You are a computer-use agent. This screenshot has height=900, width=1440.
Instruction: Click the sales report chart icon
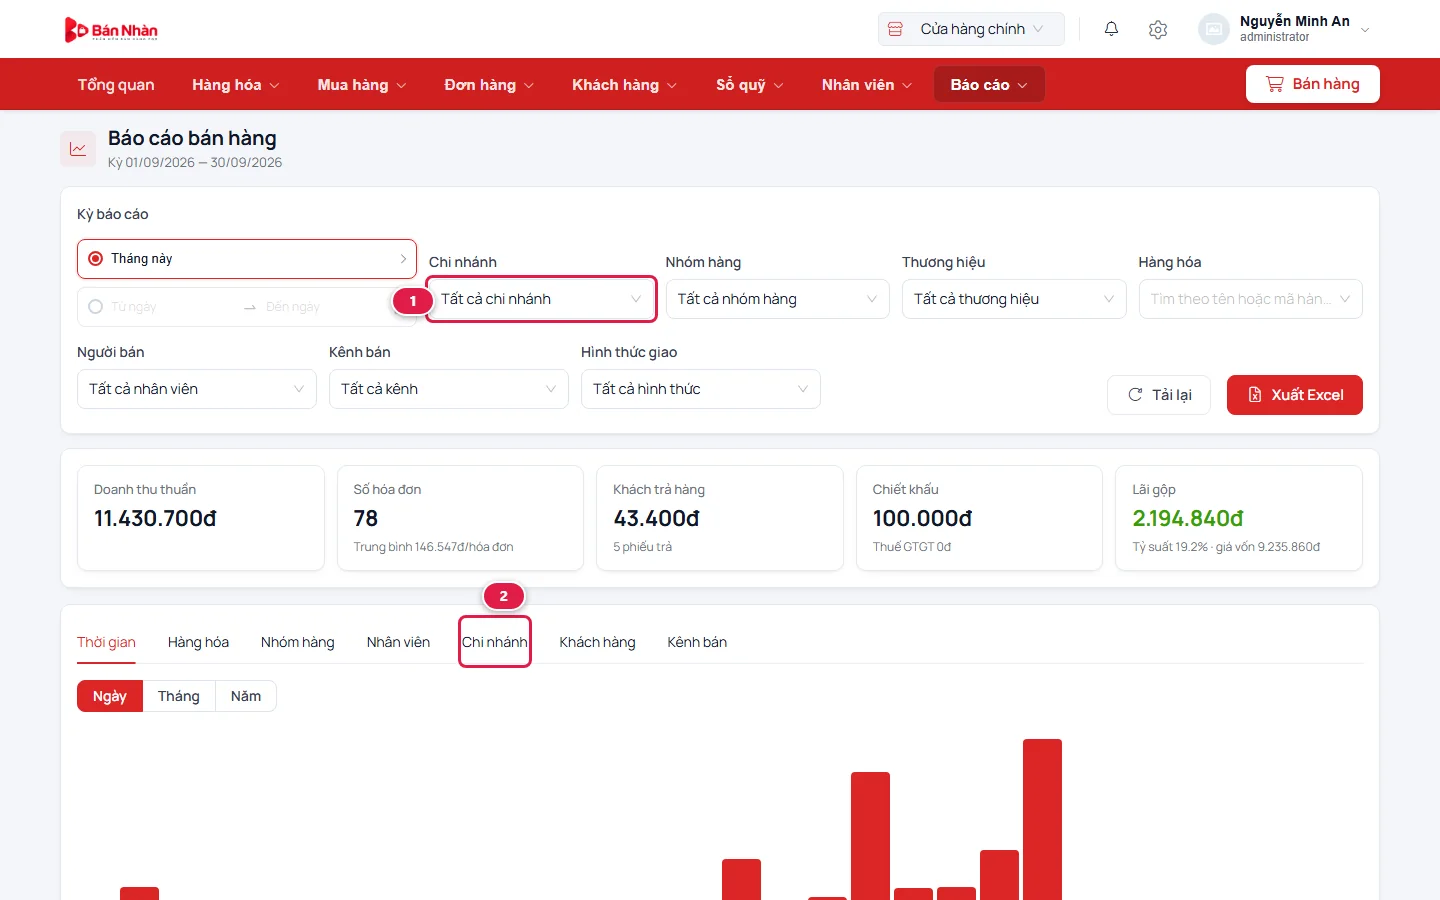click(x=78, y=149)
